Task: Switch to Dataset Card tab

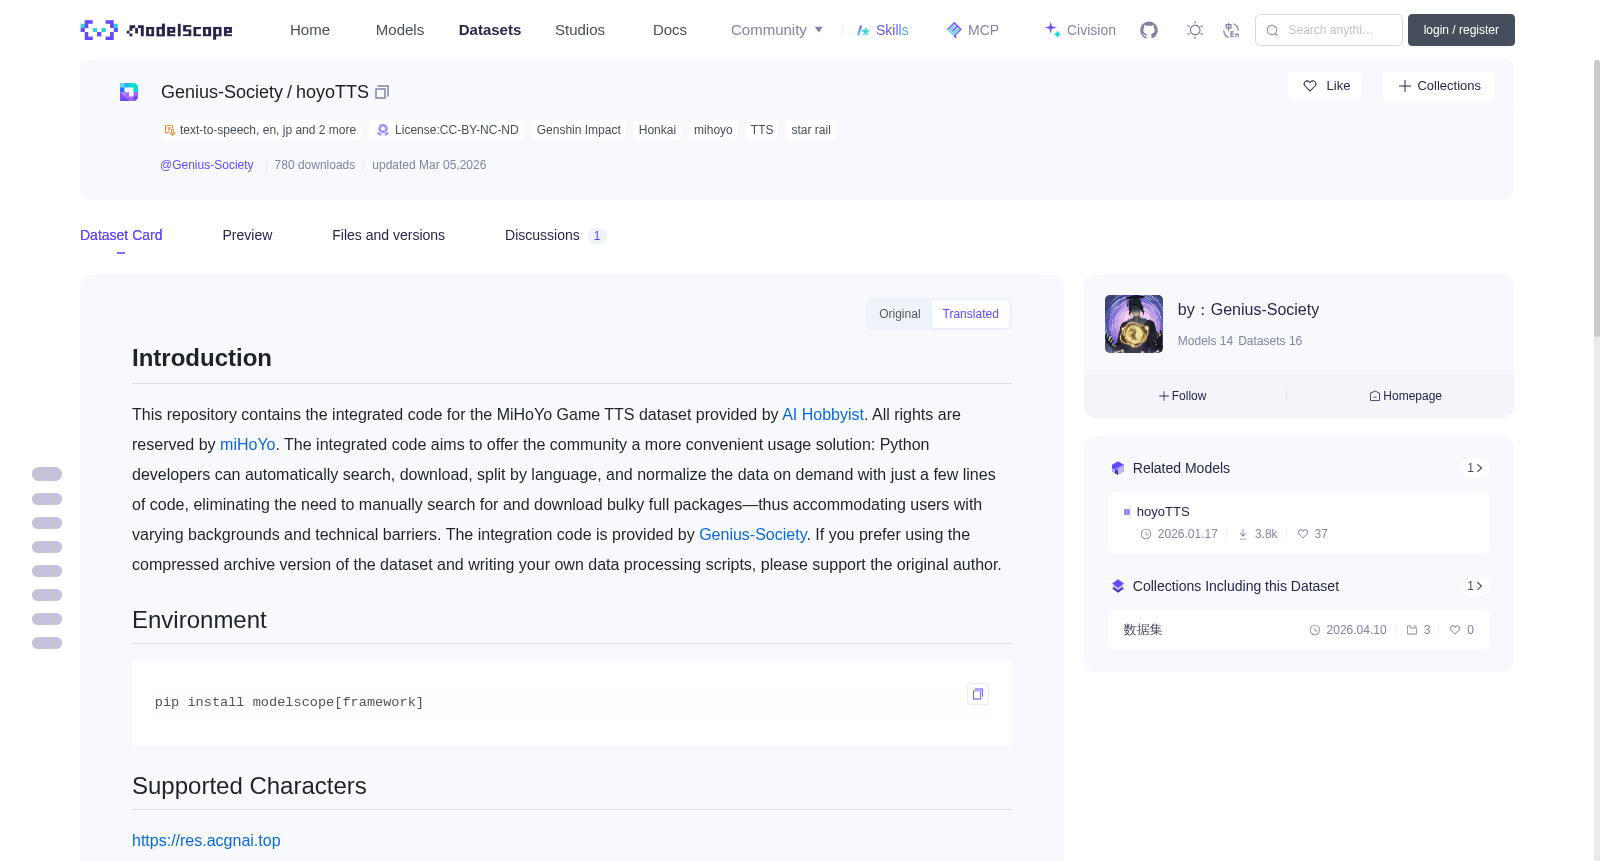Action: point(121,235)
